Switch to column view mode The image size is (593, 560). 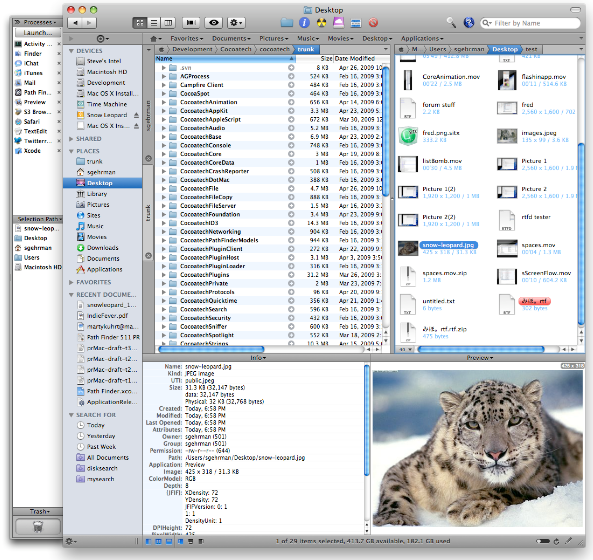(x=168, y=23)
